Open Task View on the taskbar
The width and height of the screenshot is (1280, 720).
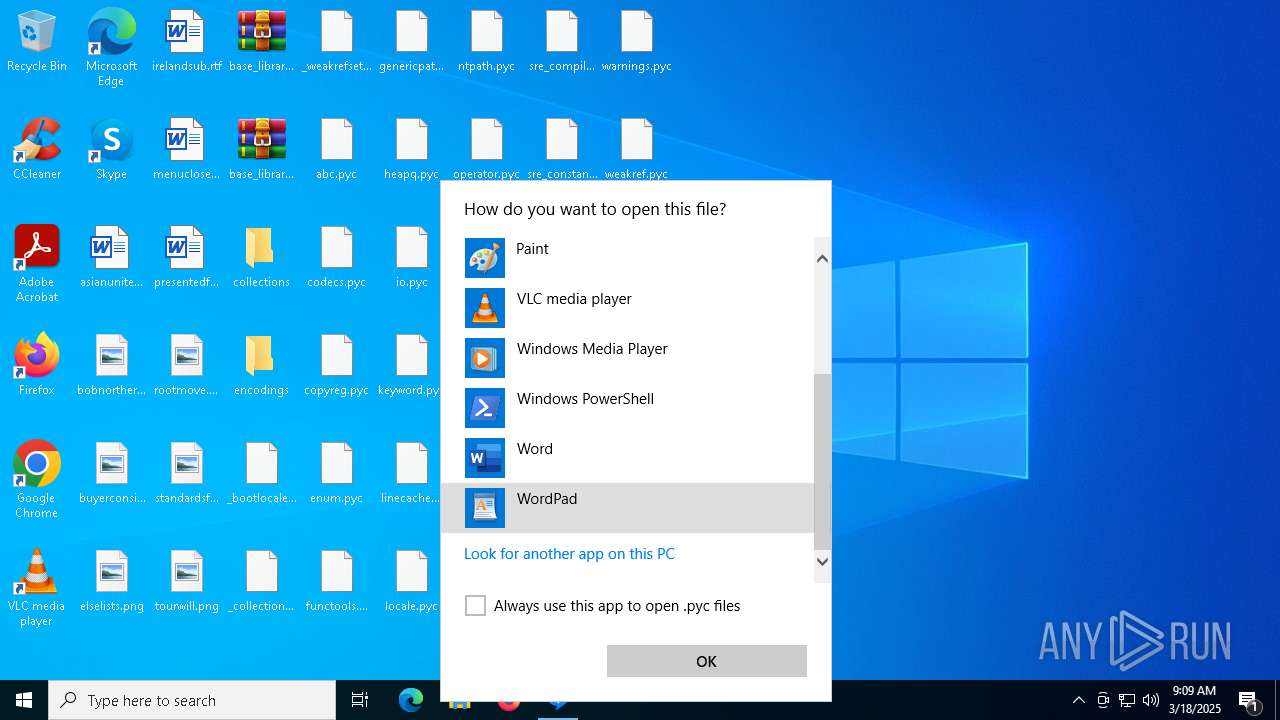(x=360, y=700)
